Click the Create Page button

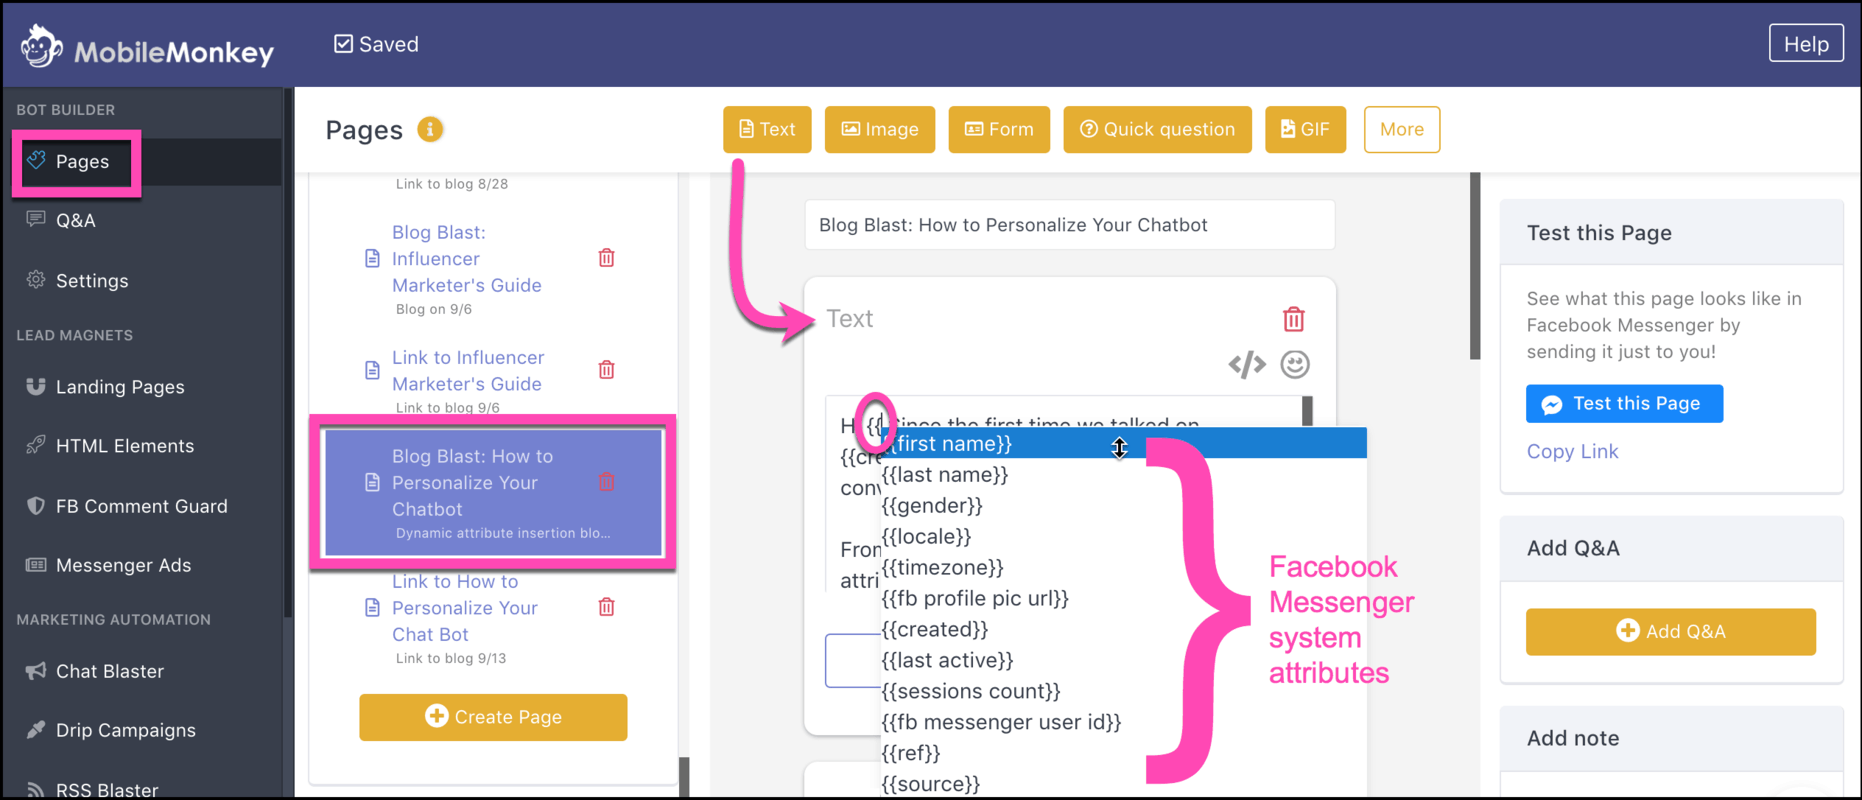493,718
